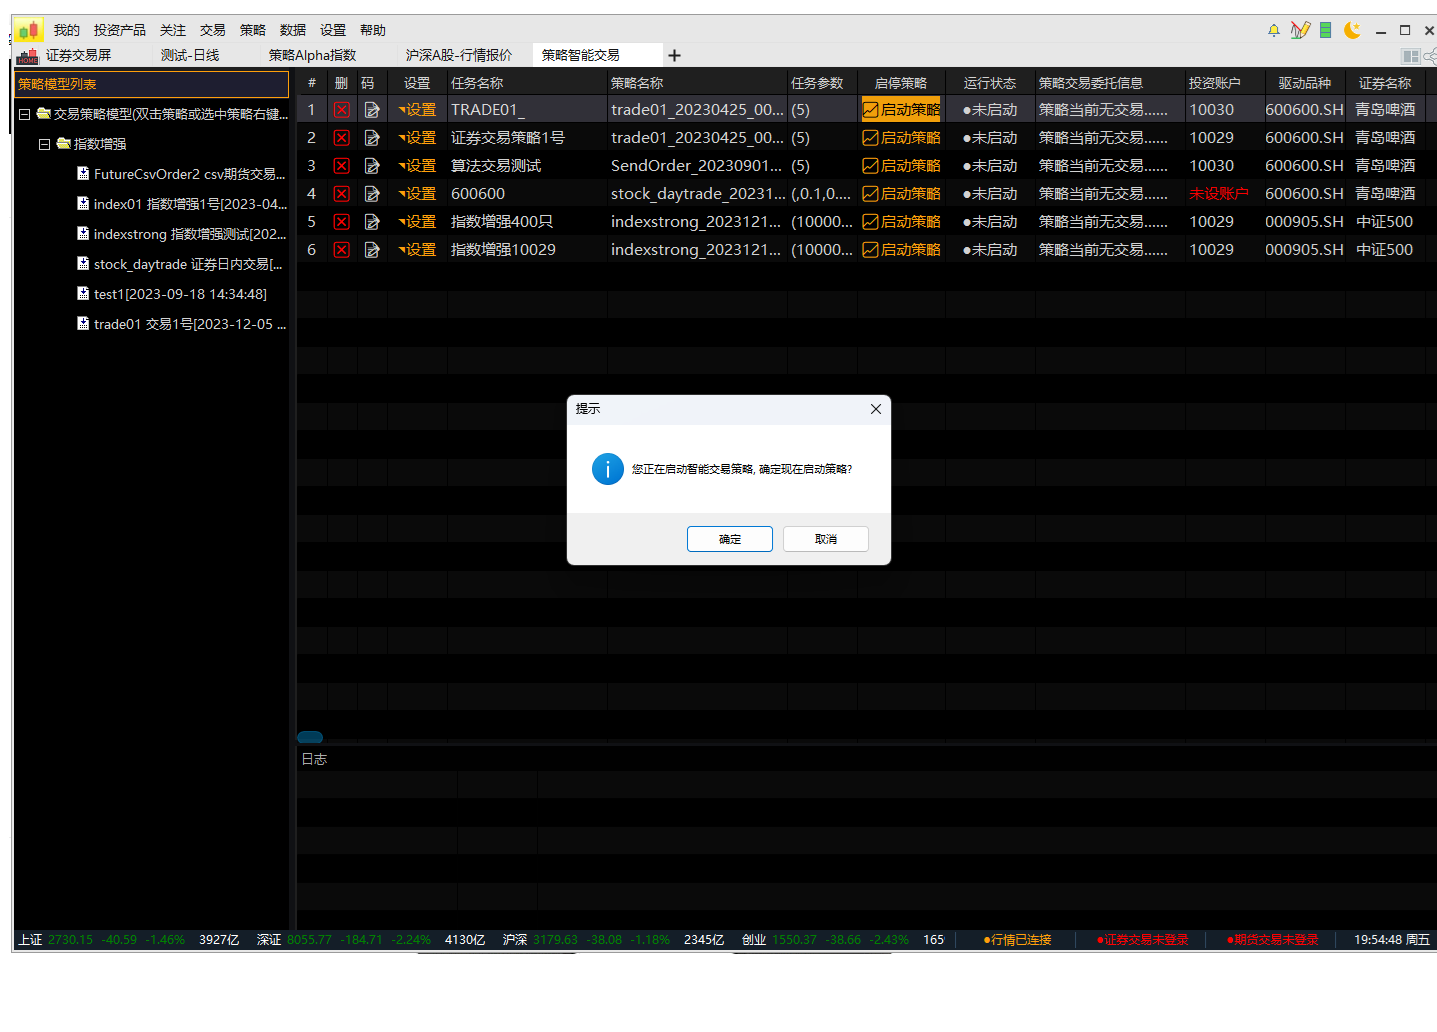Click the red delete icon on row 3

(342, 165)
